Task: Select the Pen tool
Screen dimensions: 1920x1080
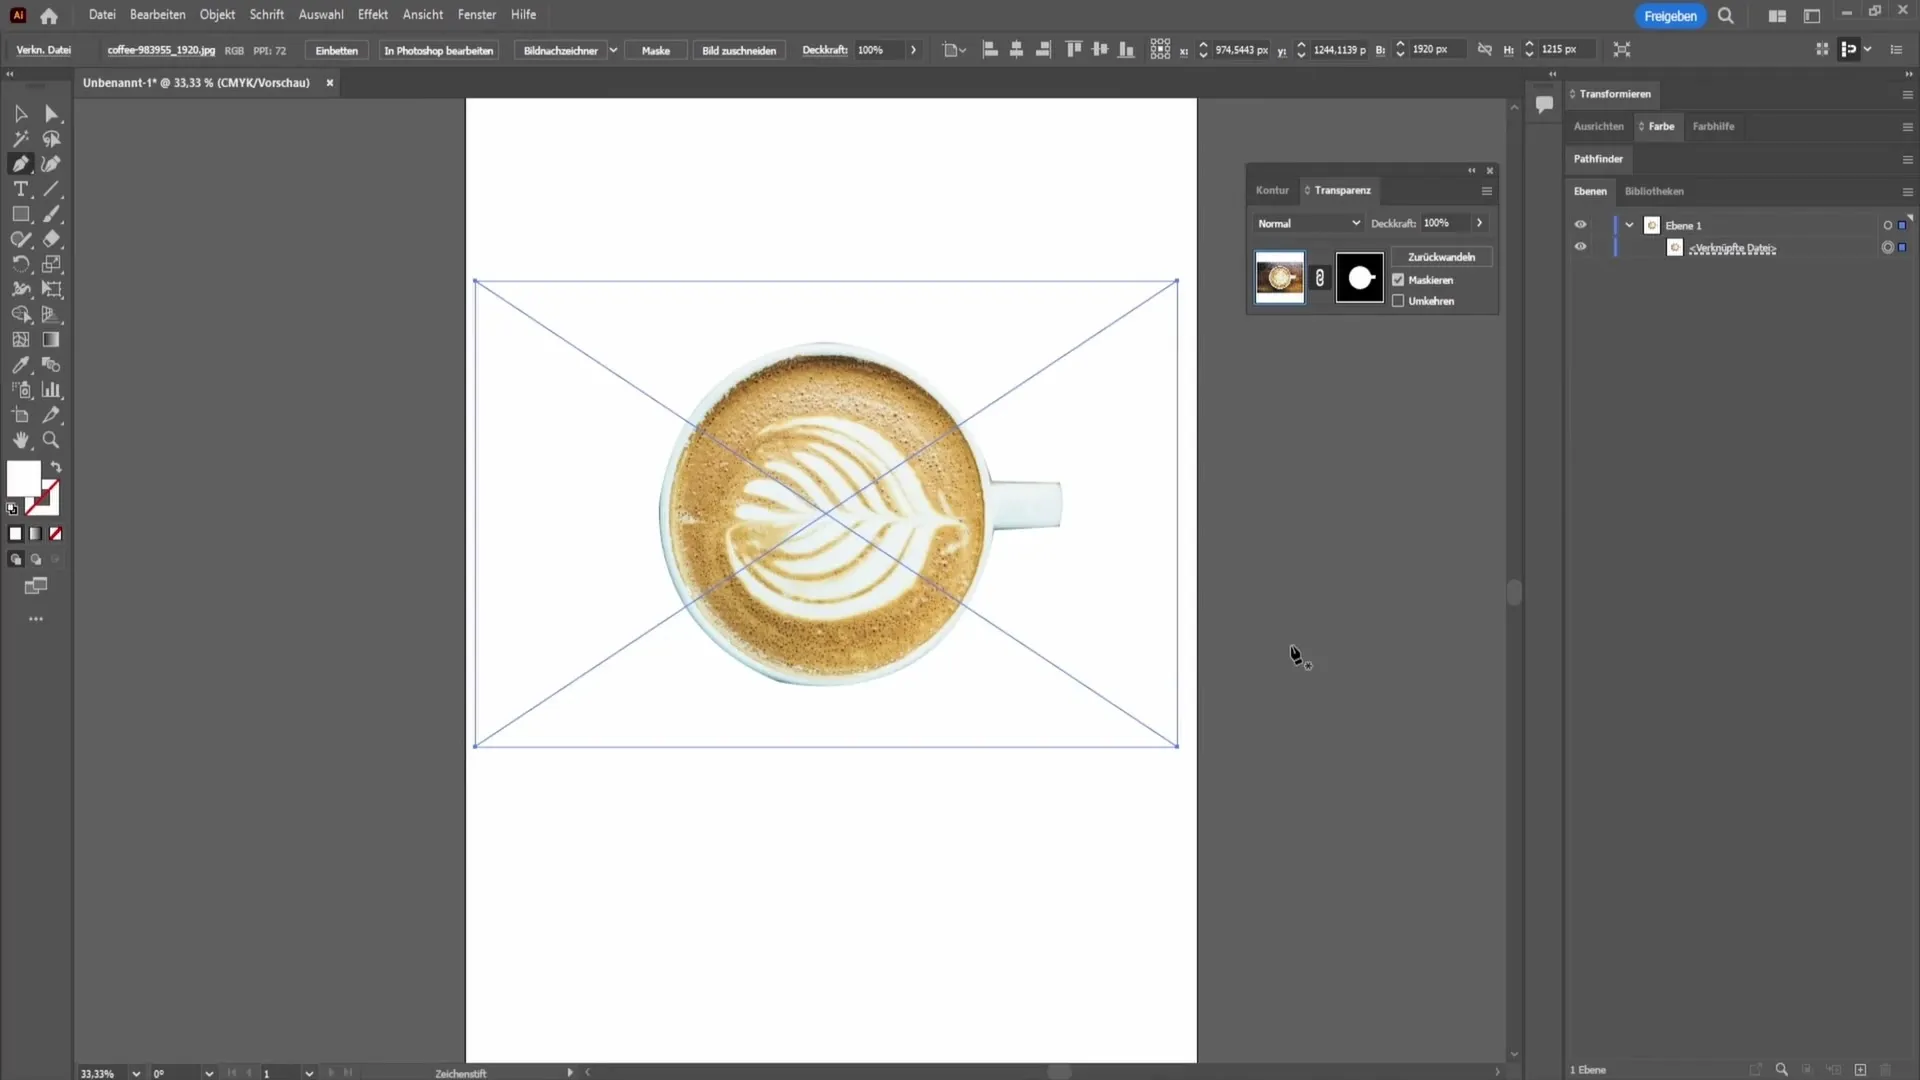Action: click(20, 164)
